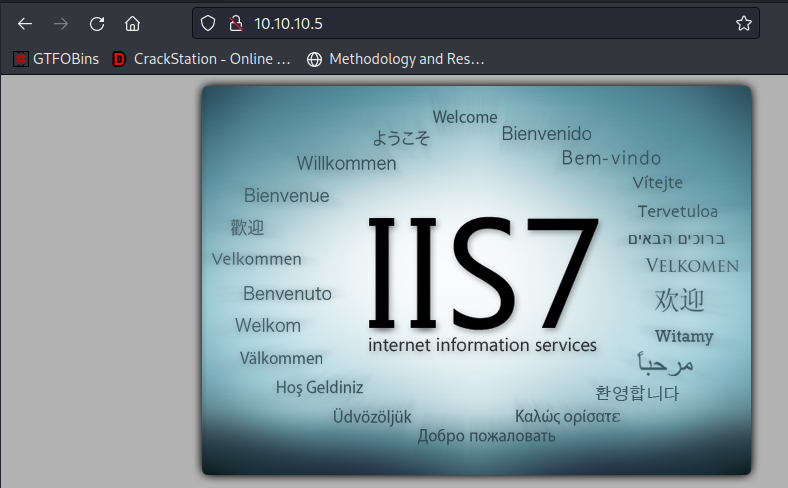Click the word "Willkommen"
Viewport: 788px width, 488px height.
point(346,163)
